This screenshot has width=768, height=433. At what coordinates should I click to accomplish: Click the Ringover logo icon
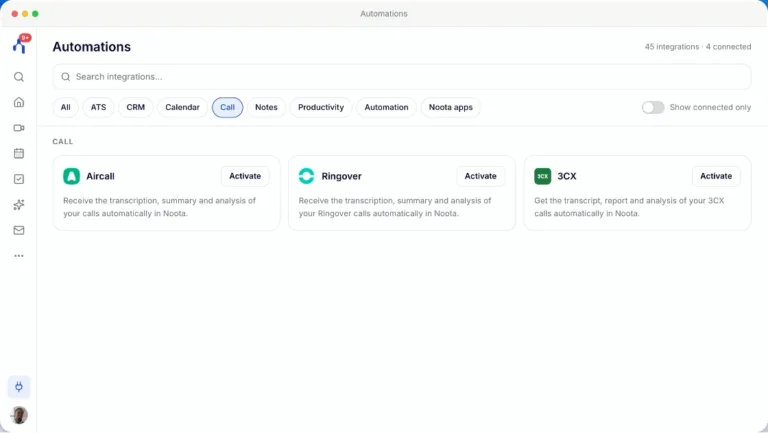[307, 176]
